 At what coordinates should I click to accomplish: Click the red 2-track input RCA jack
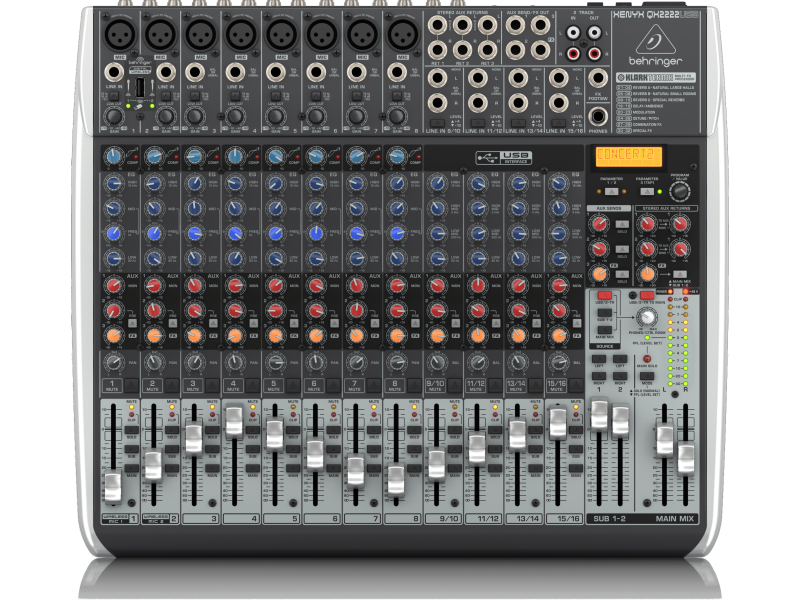coord(574,53)
